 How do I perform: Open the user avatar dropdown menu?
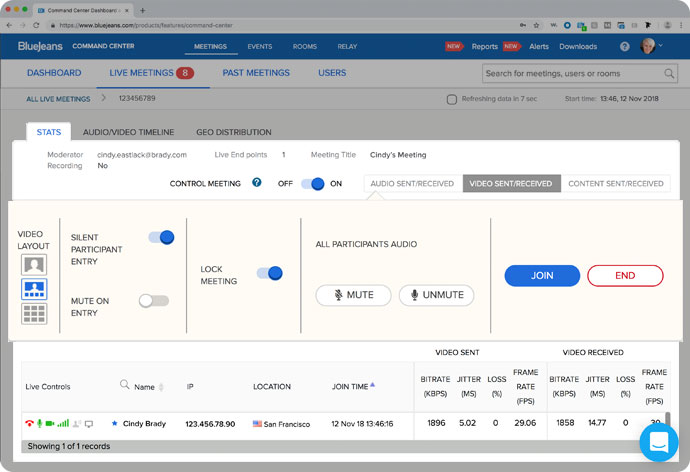(x=651, y=46)
